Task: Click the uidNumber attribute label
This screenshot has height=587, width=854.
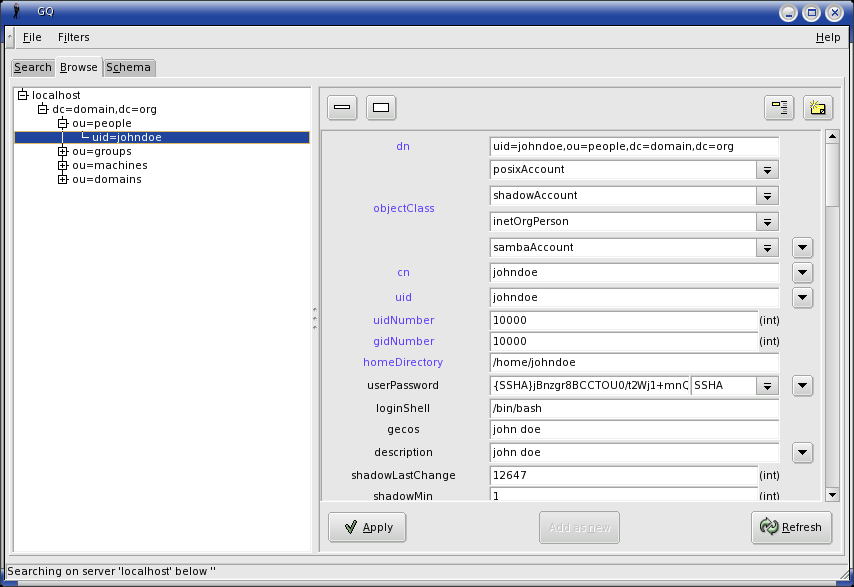Action: (x=404, y=320)
